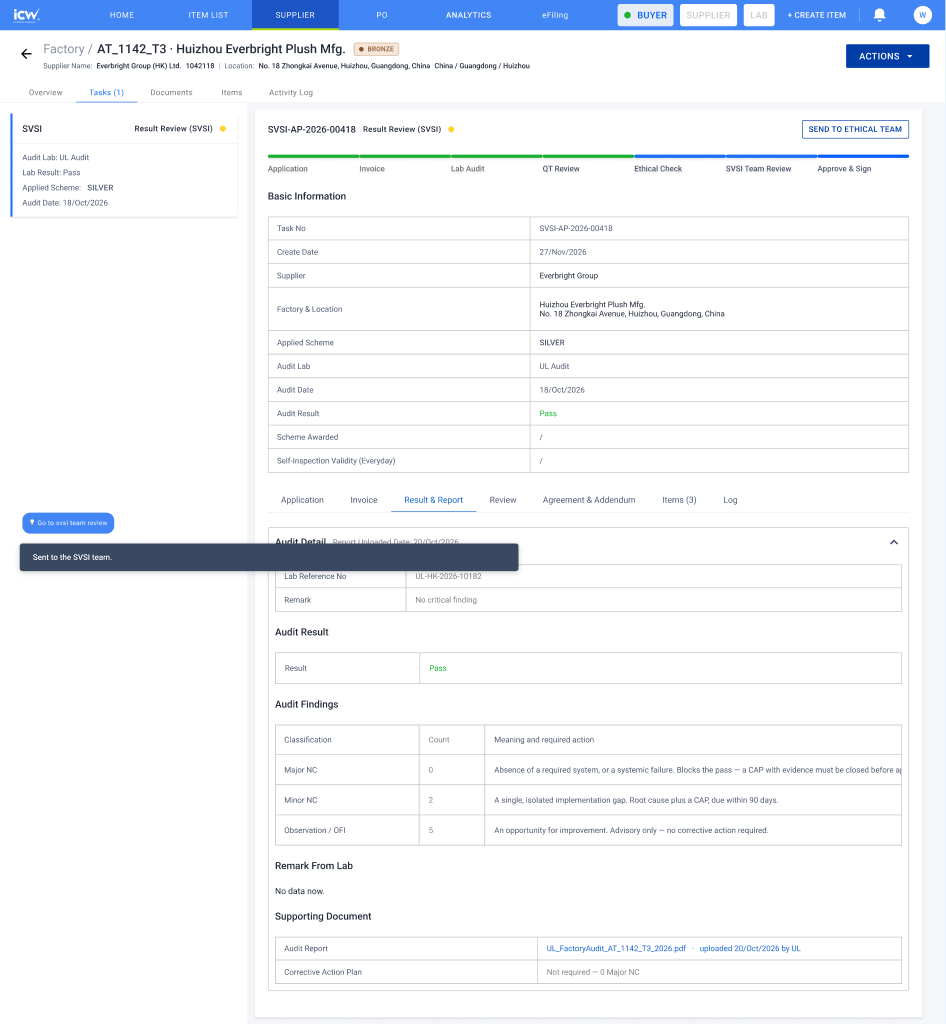Open the Activity Log tab
The width and height of the screenshot is (946, 1024).
tap(291, 93)
